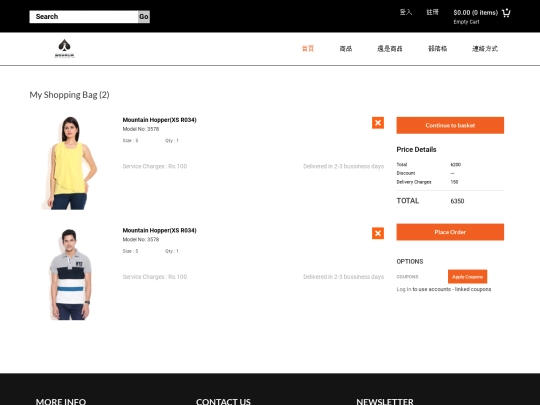This screenshot has height=405, width=540.
Task: Click the NEWSLETTER footer heading
Action: pyautogui.click(x=385, y=402)
